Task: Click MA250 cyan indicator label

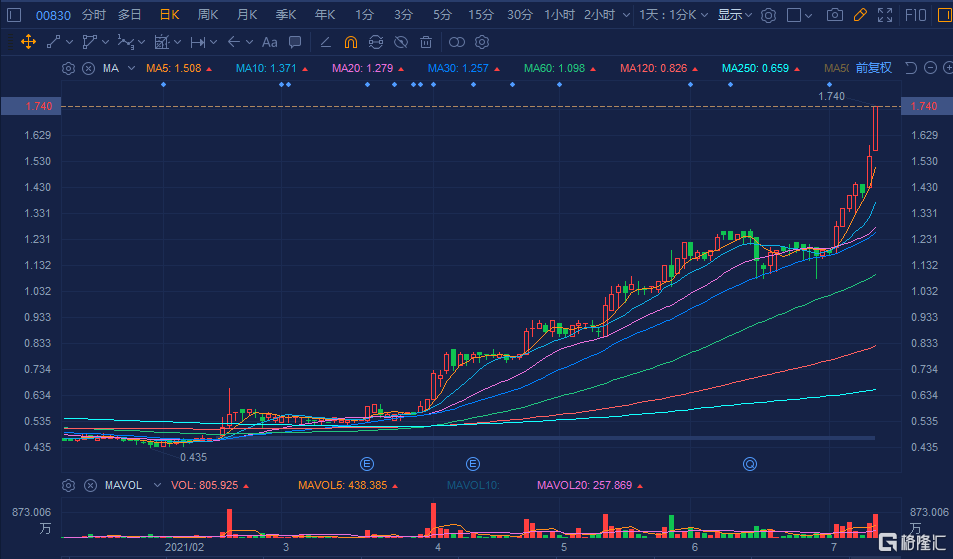Action: pos(760,69)
